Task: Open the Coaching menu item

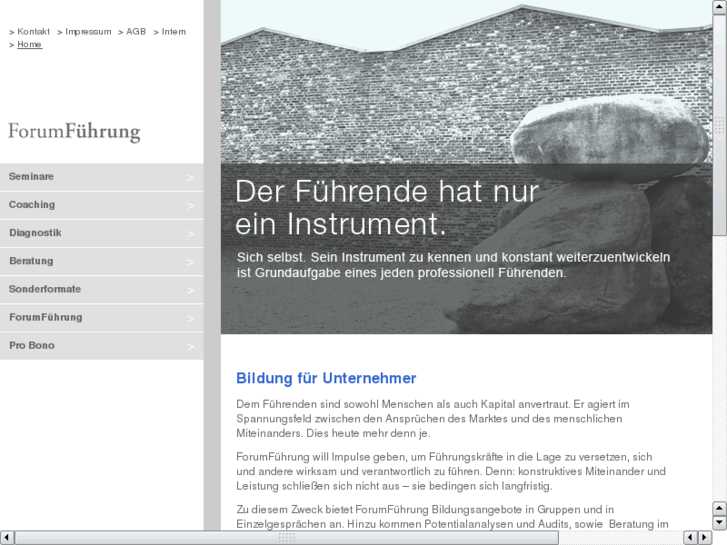Action: coord(102,205)
